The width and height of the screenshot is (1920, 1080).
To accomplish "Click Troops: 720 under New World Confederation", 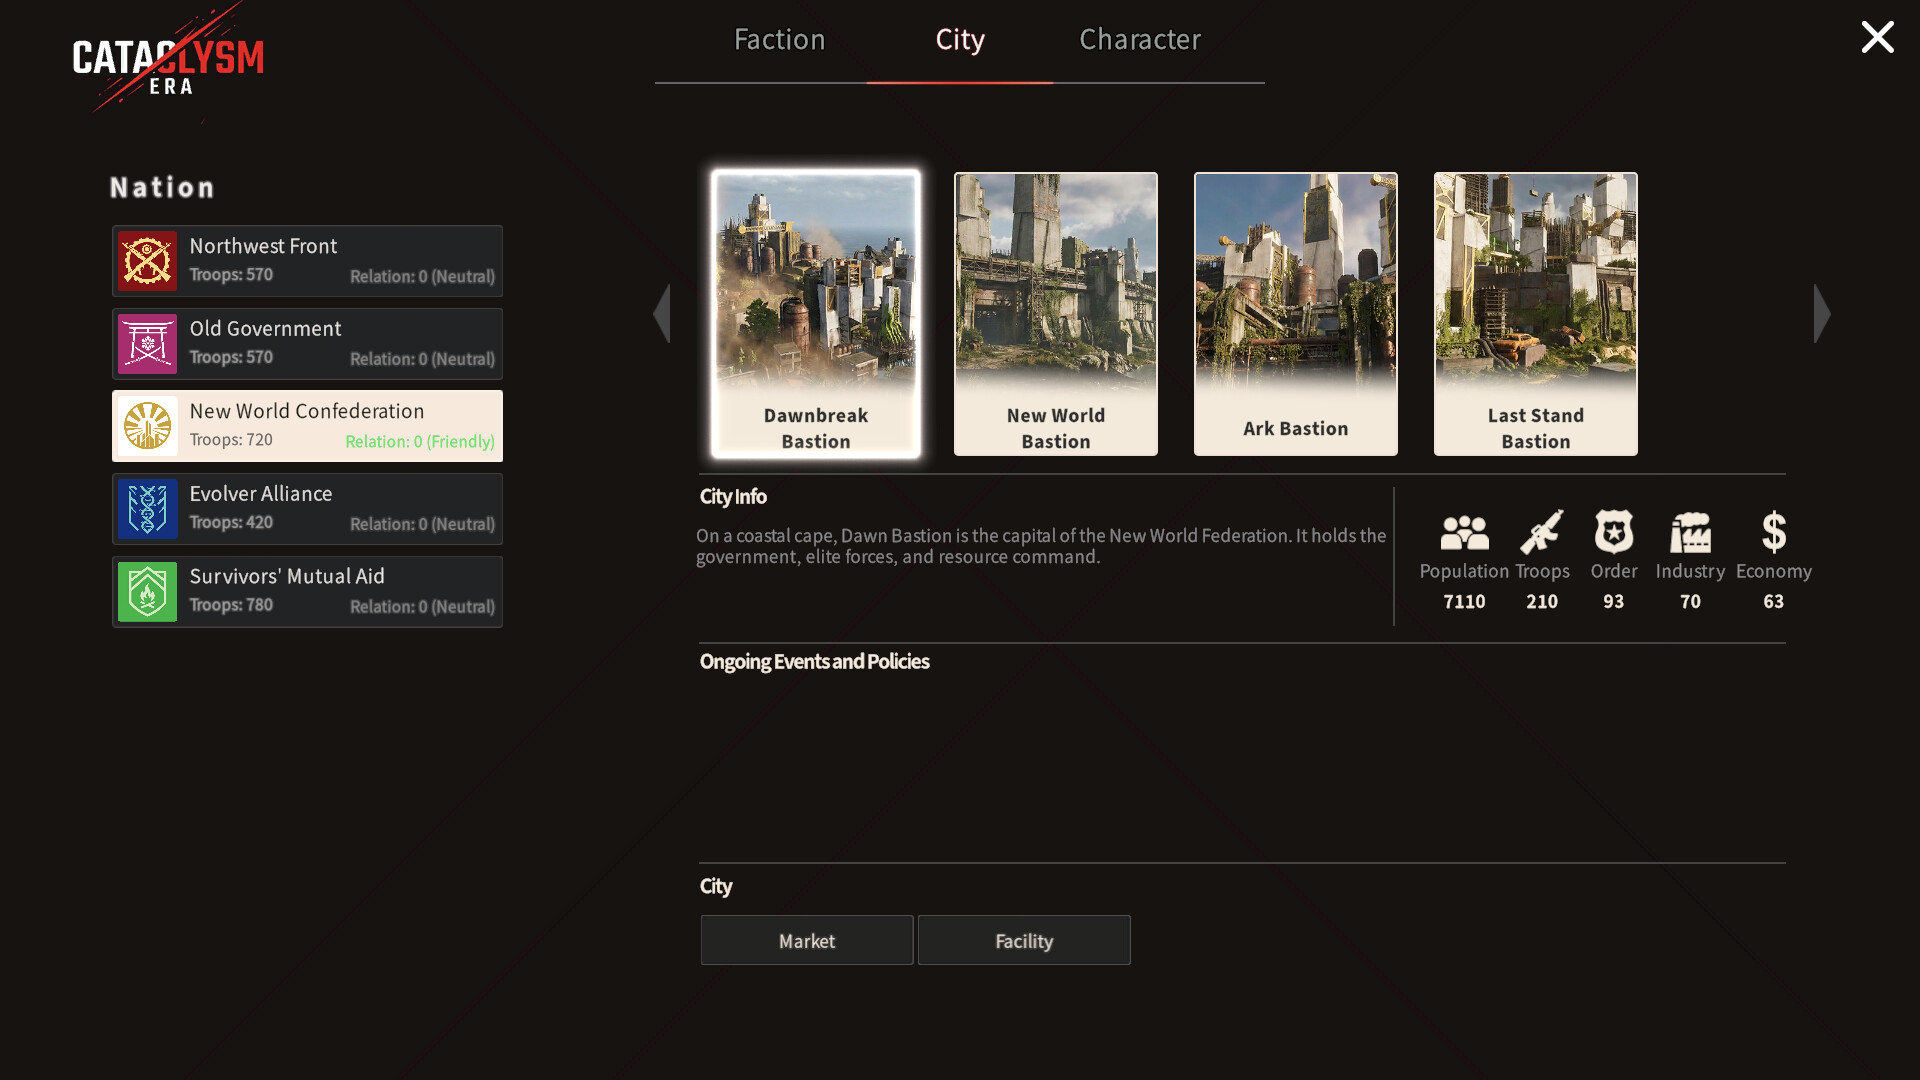I will pyautogui.click(x=231, y=440).
